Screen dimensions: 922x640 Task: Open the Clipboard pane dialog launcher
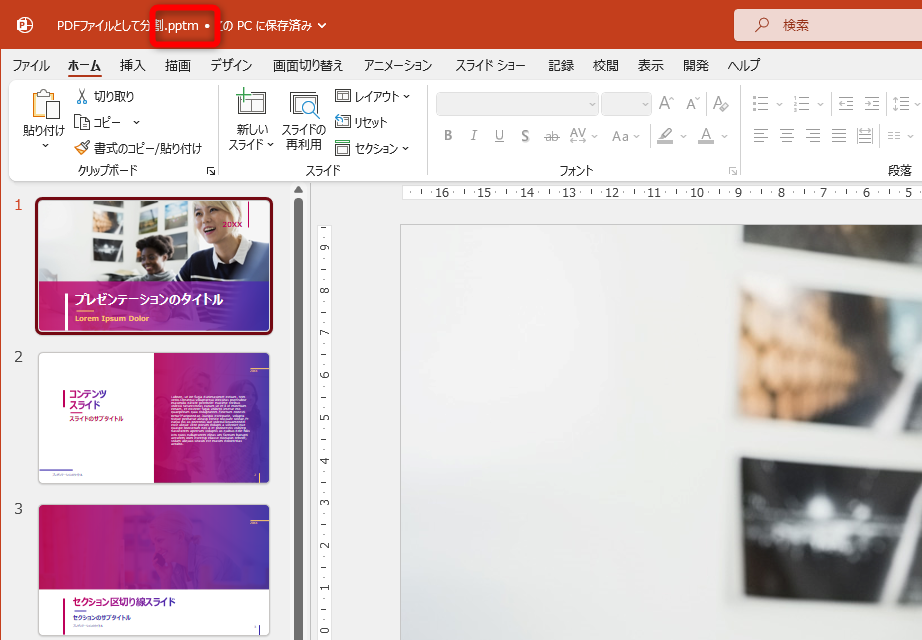click(211, 171)
